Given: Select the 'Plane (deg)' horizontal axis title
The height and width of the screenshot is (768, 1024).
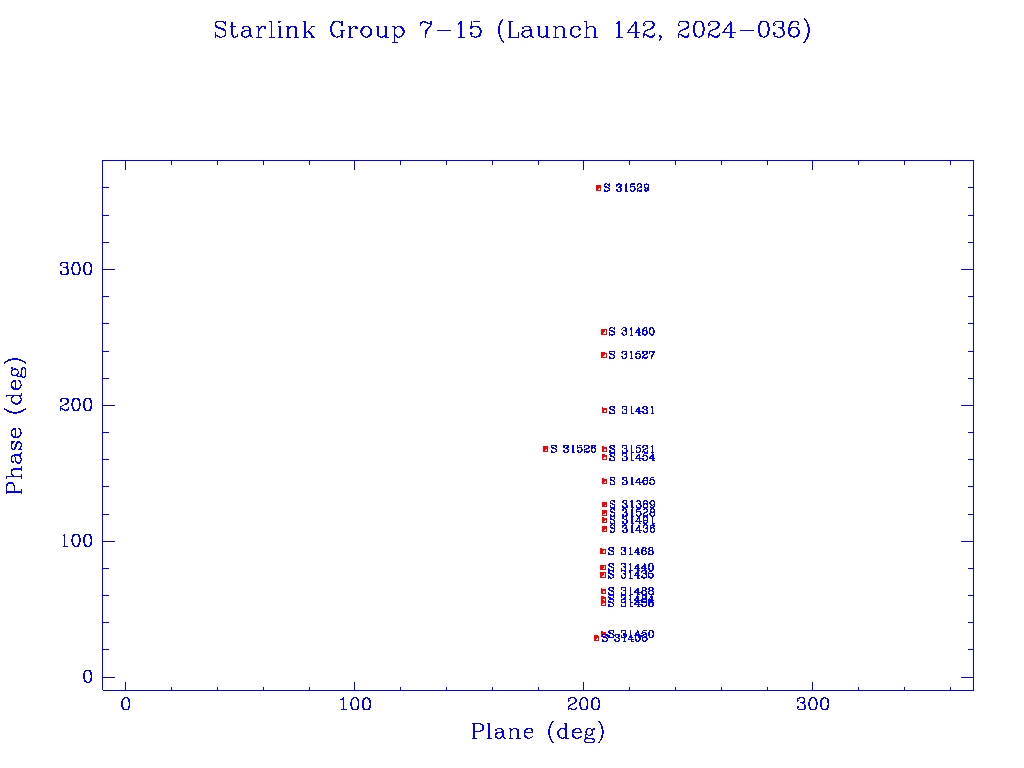Looking at the screenshot, I should click(x=537, y=731).
